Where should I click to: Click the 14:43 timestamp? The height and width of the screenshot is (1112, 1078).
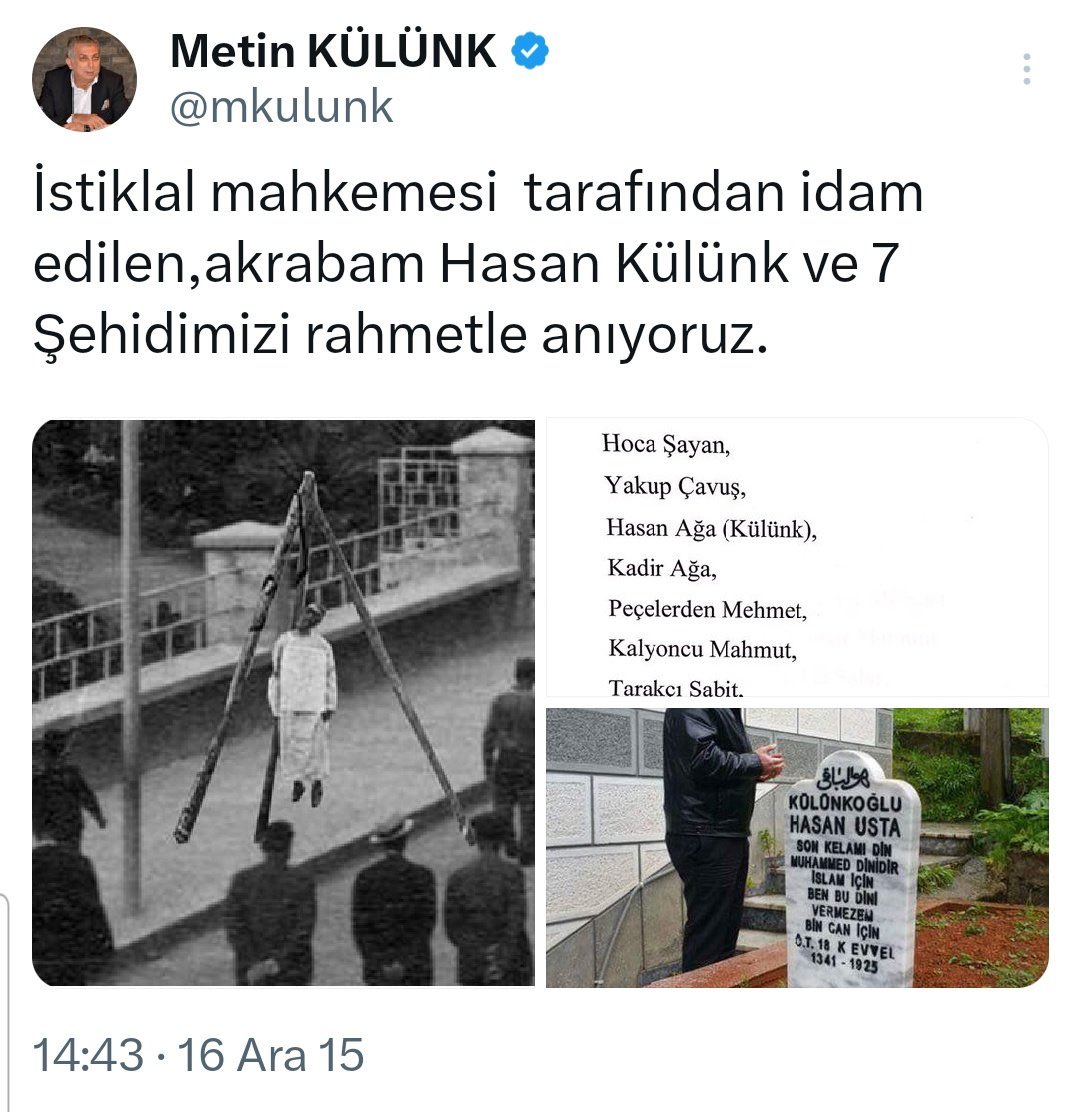(88, 1055)
